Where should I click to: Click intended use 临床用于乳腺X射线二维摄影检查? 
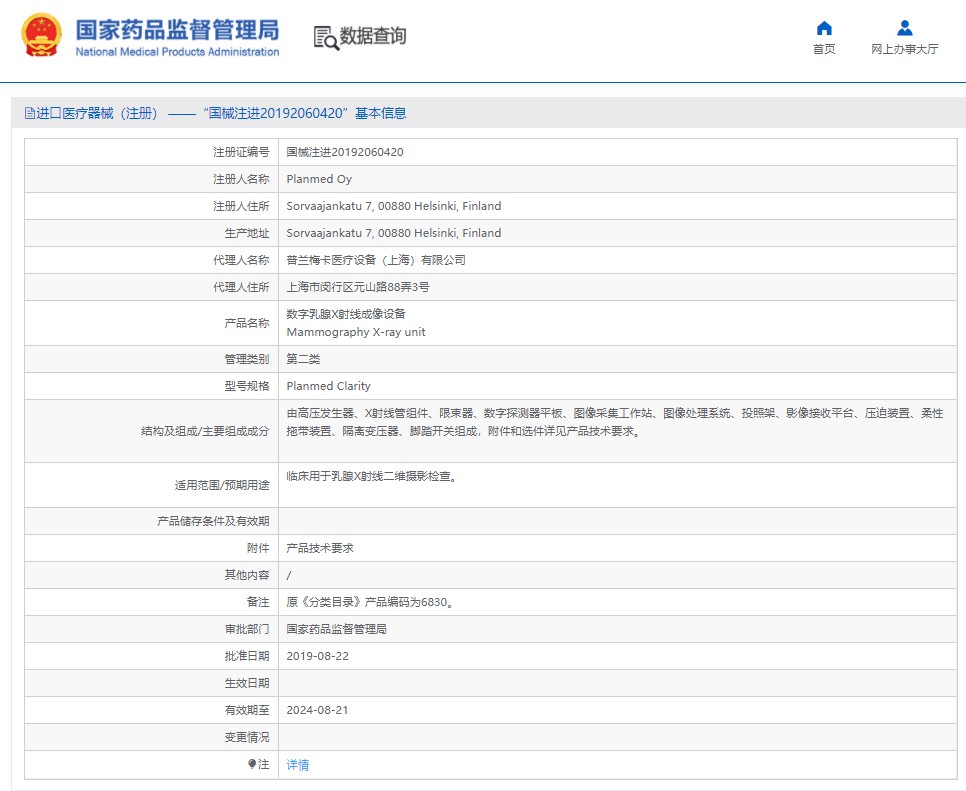click(x=371, y=476)
